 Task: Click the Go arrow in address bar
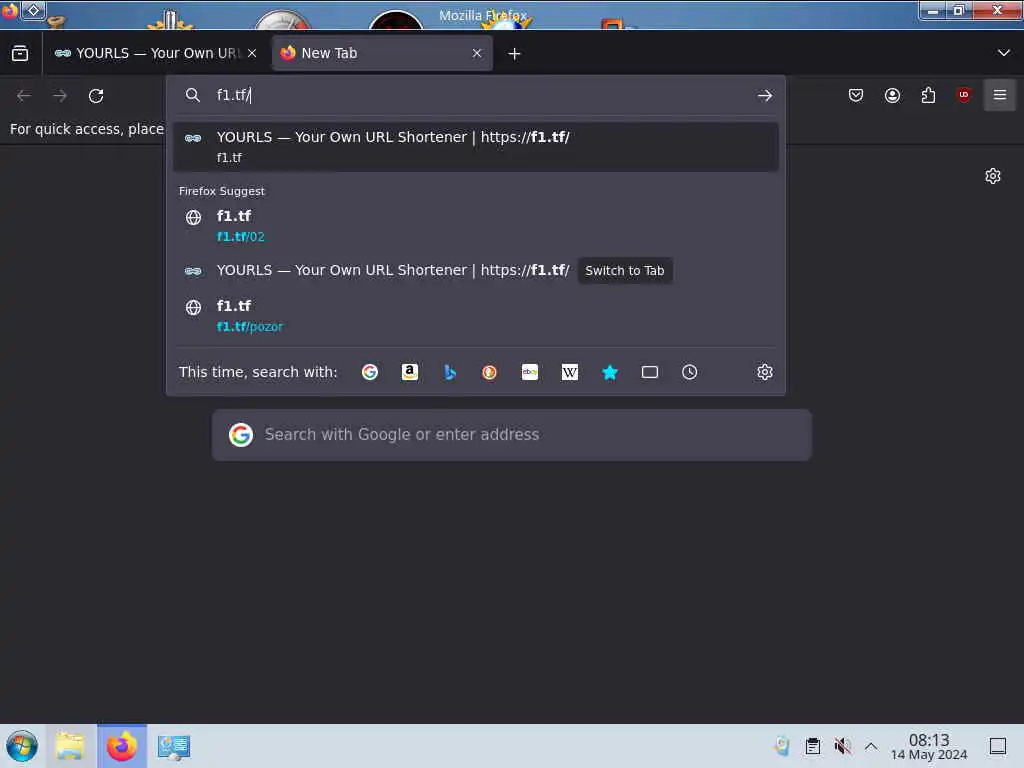click(765, 96)
